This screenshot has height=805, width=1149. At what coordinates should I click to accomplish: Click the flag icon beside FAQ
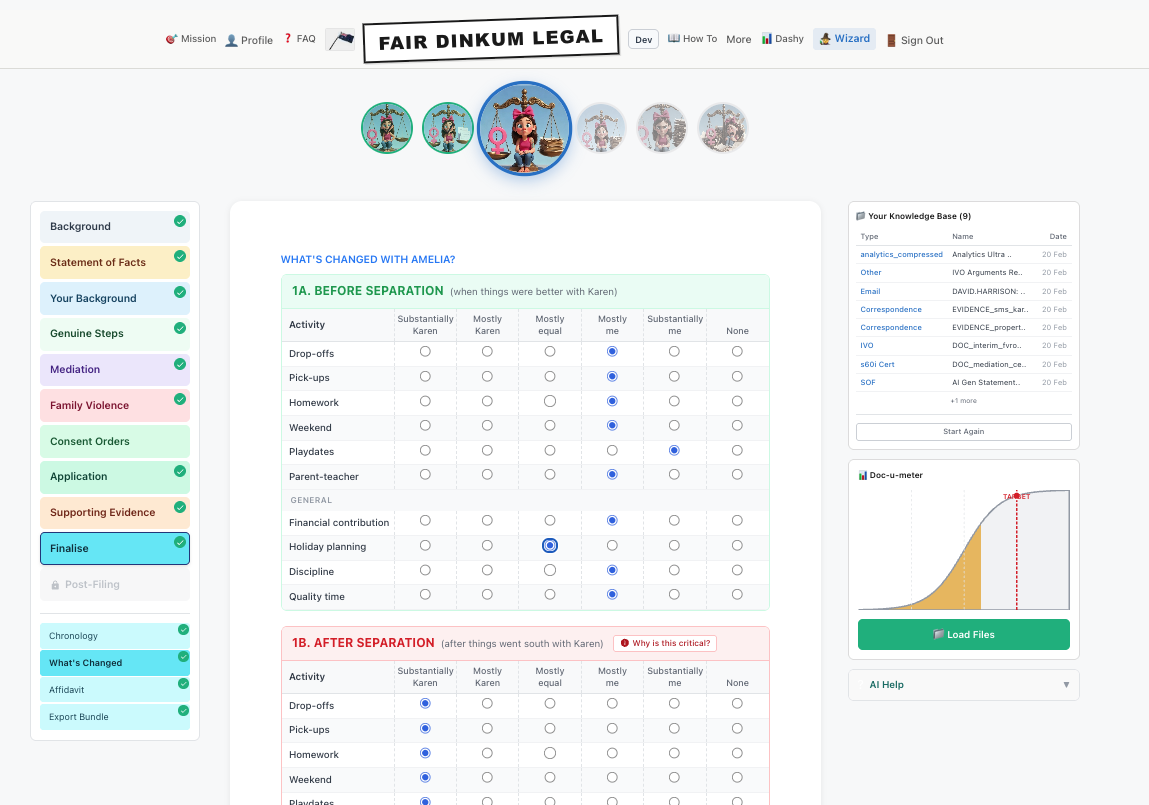340,40
